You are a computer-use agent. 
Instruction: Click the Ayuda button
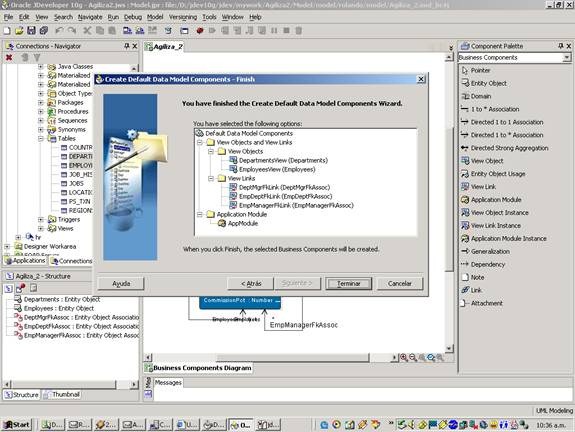pos(121,283)
